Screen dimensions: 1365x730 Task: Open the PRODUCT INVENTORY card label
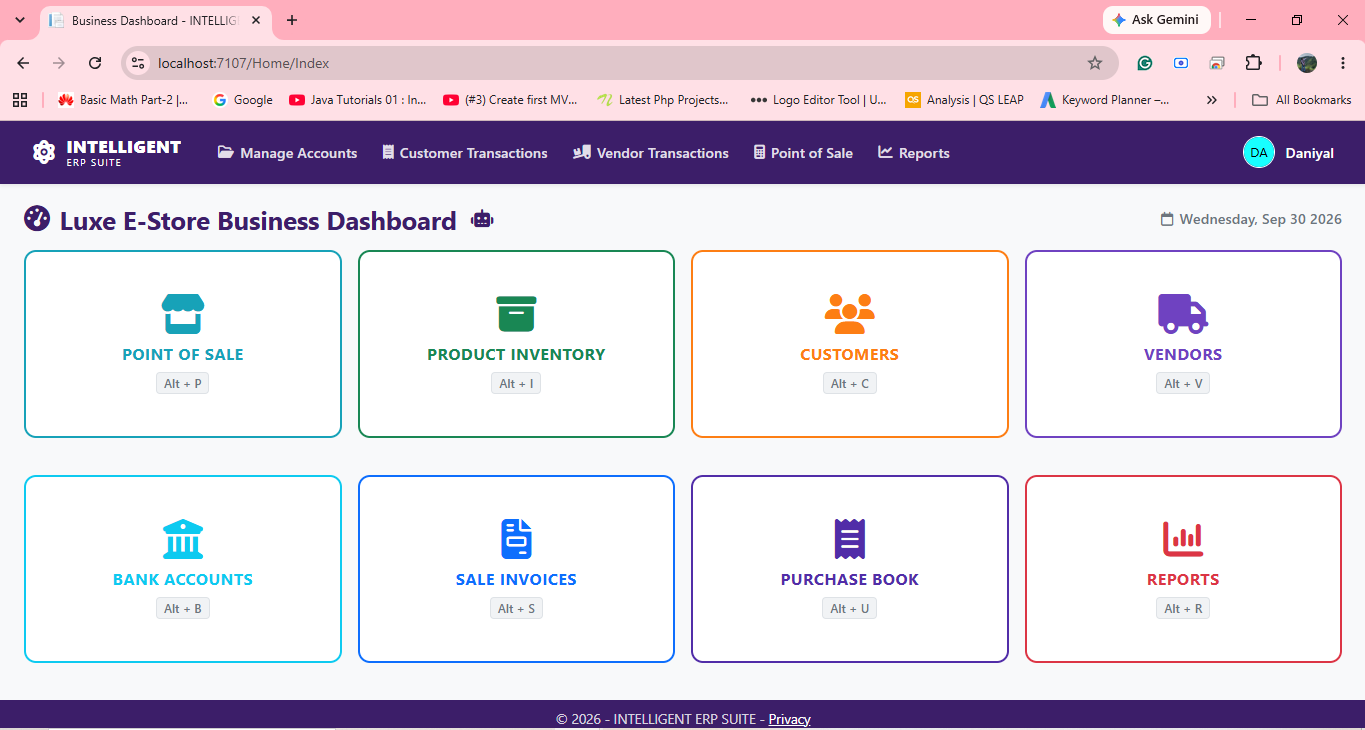[x=516, y=354]
